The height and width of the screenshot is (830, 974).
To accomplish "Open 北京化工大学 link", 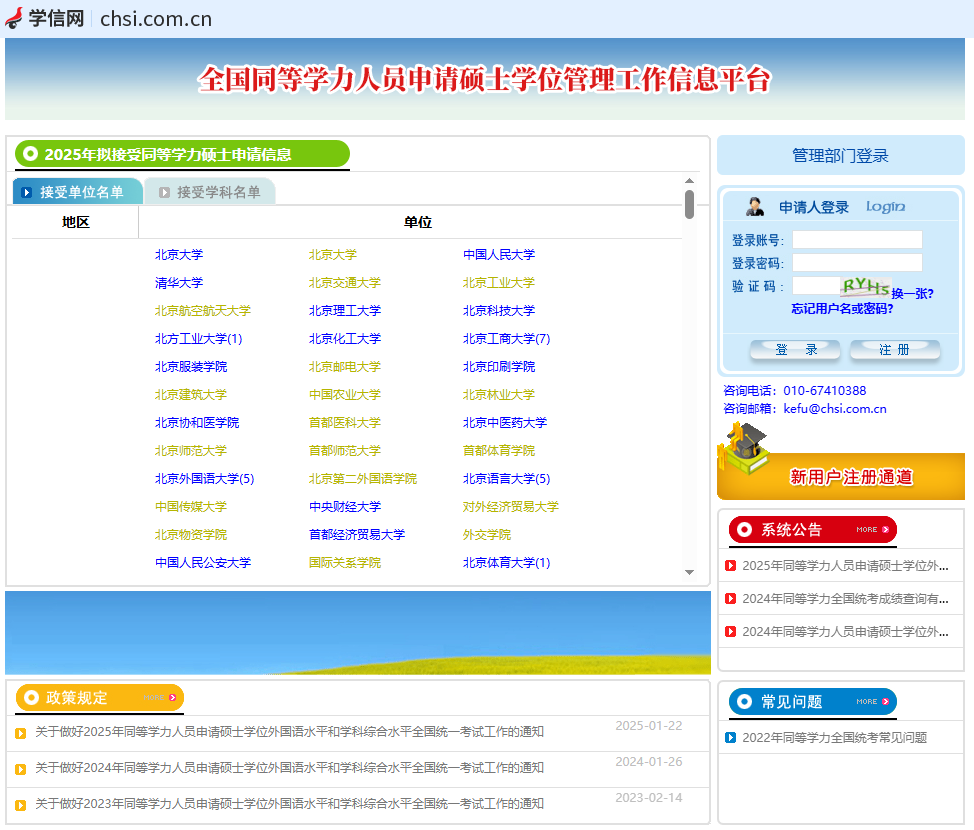I will (x=345, y=339).
